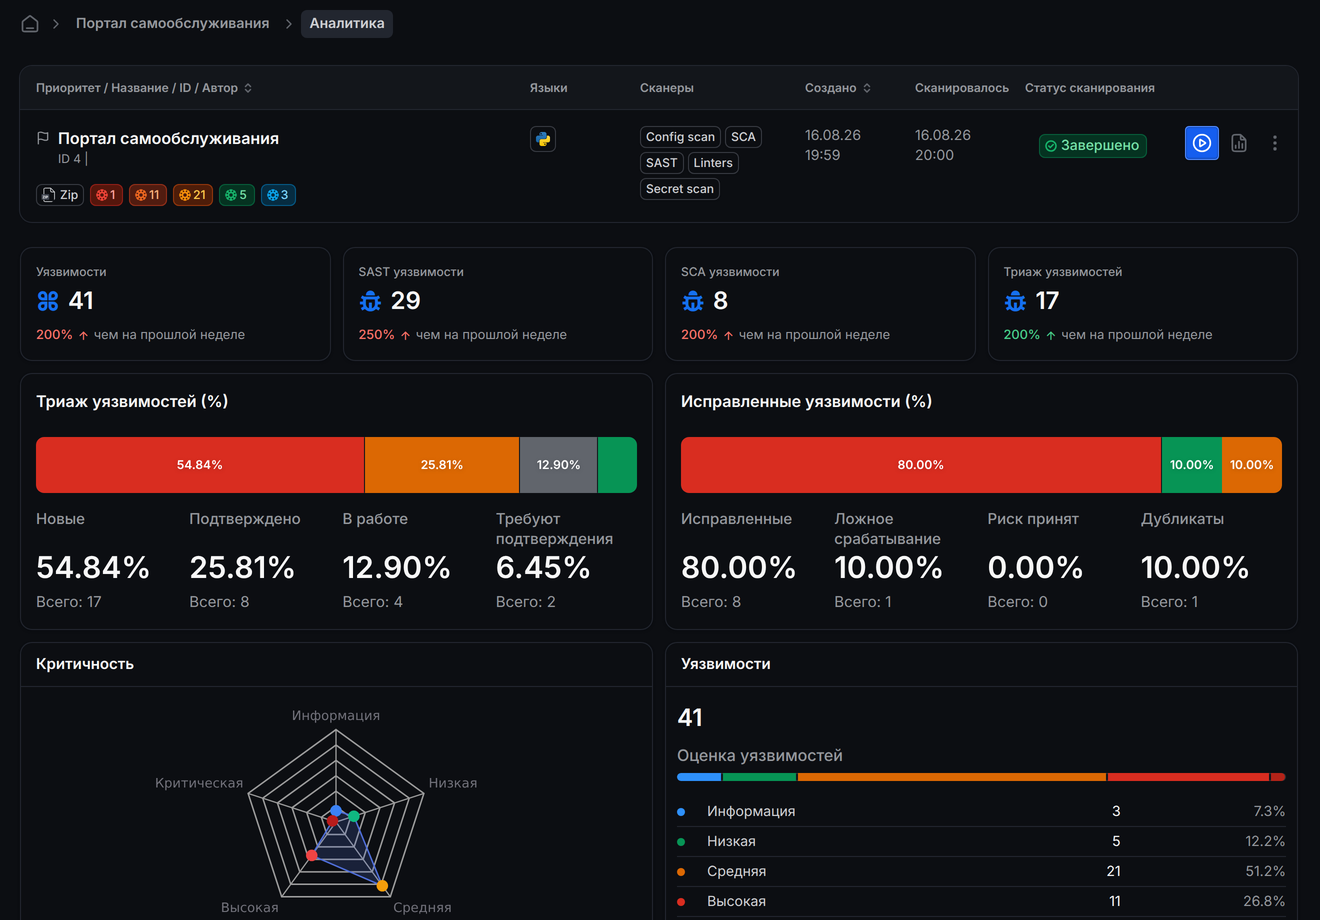The image size is (1320, 920).
Task: Click the bug icon in 'Триаж уязвимостей' card
Action: pos(1015,301)
